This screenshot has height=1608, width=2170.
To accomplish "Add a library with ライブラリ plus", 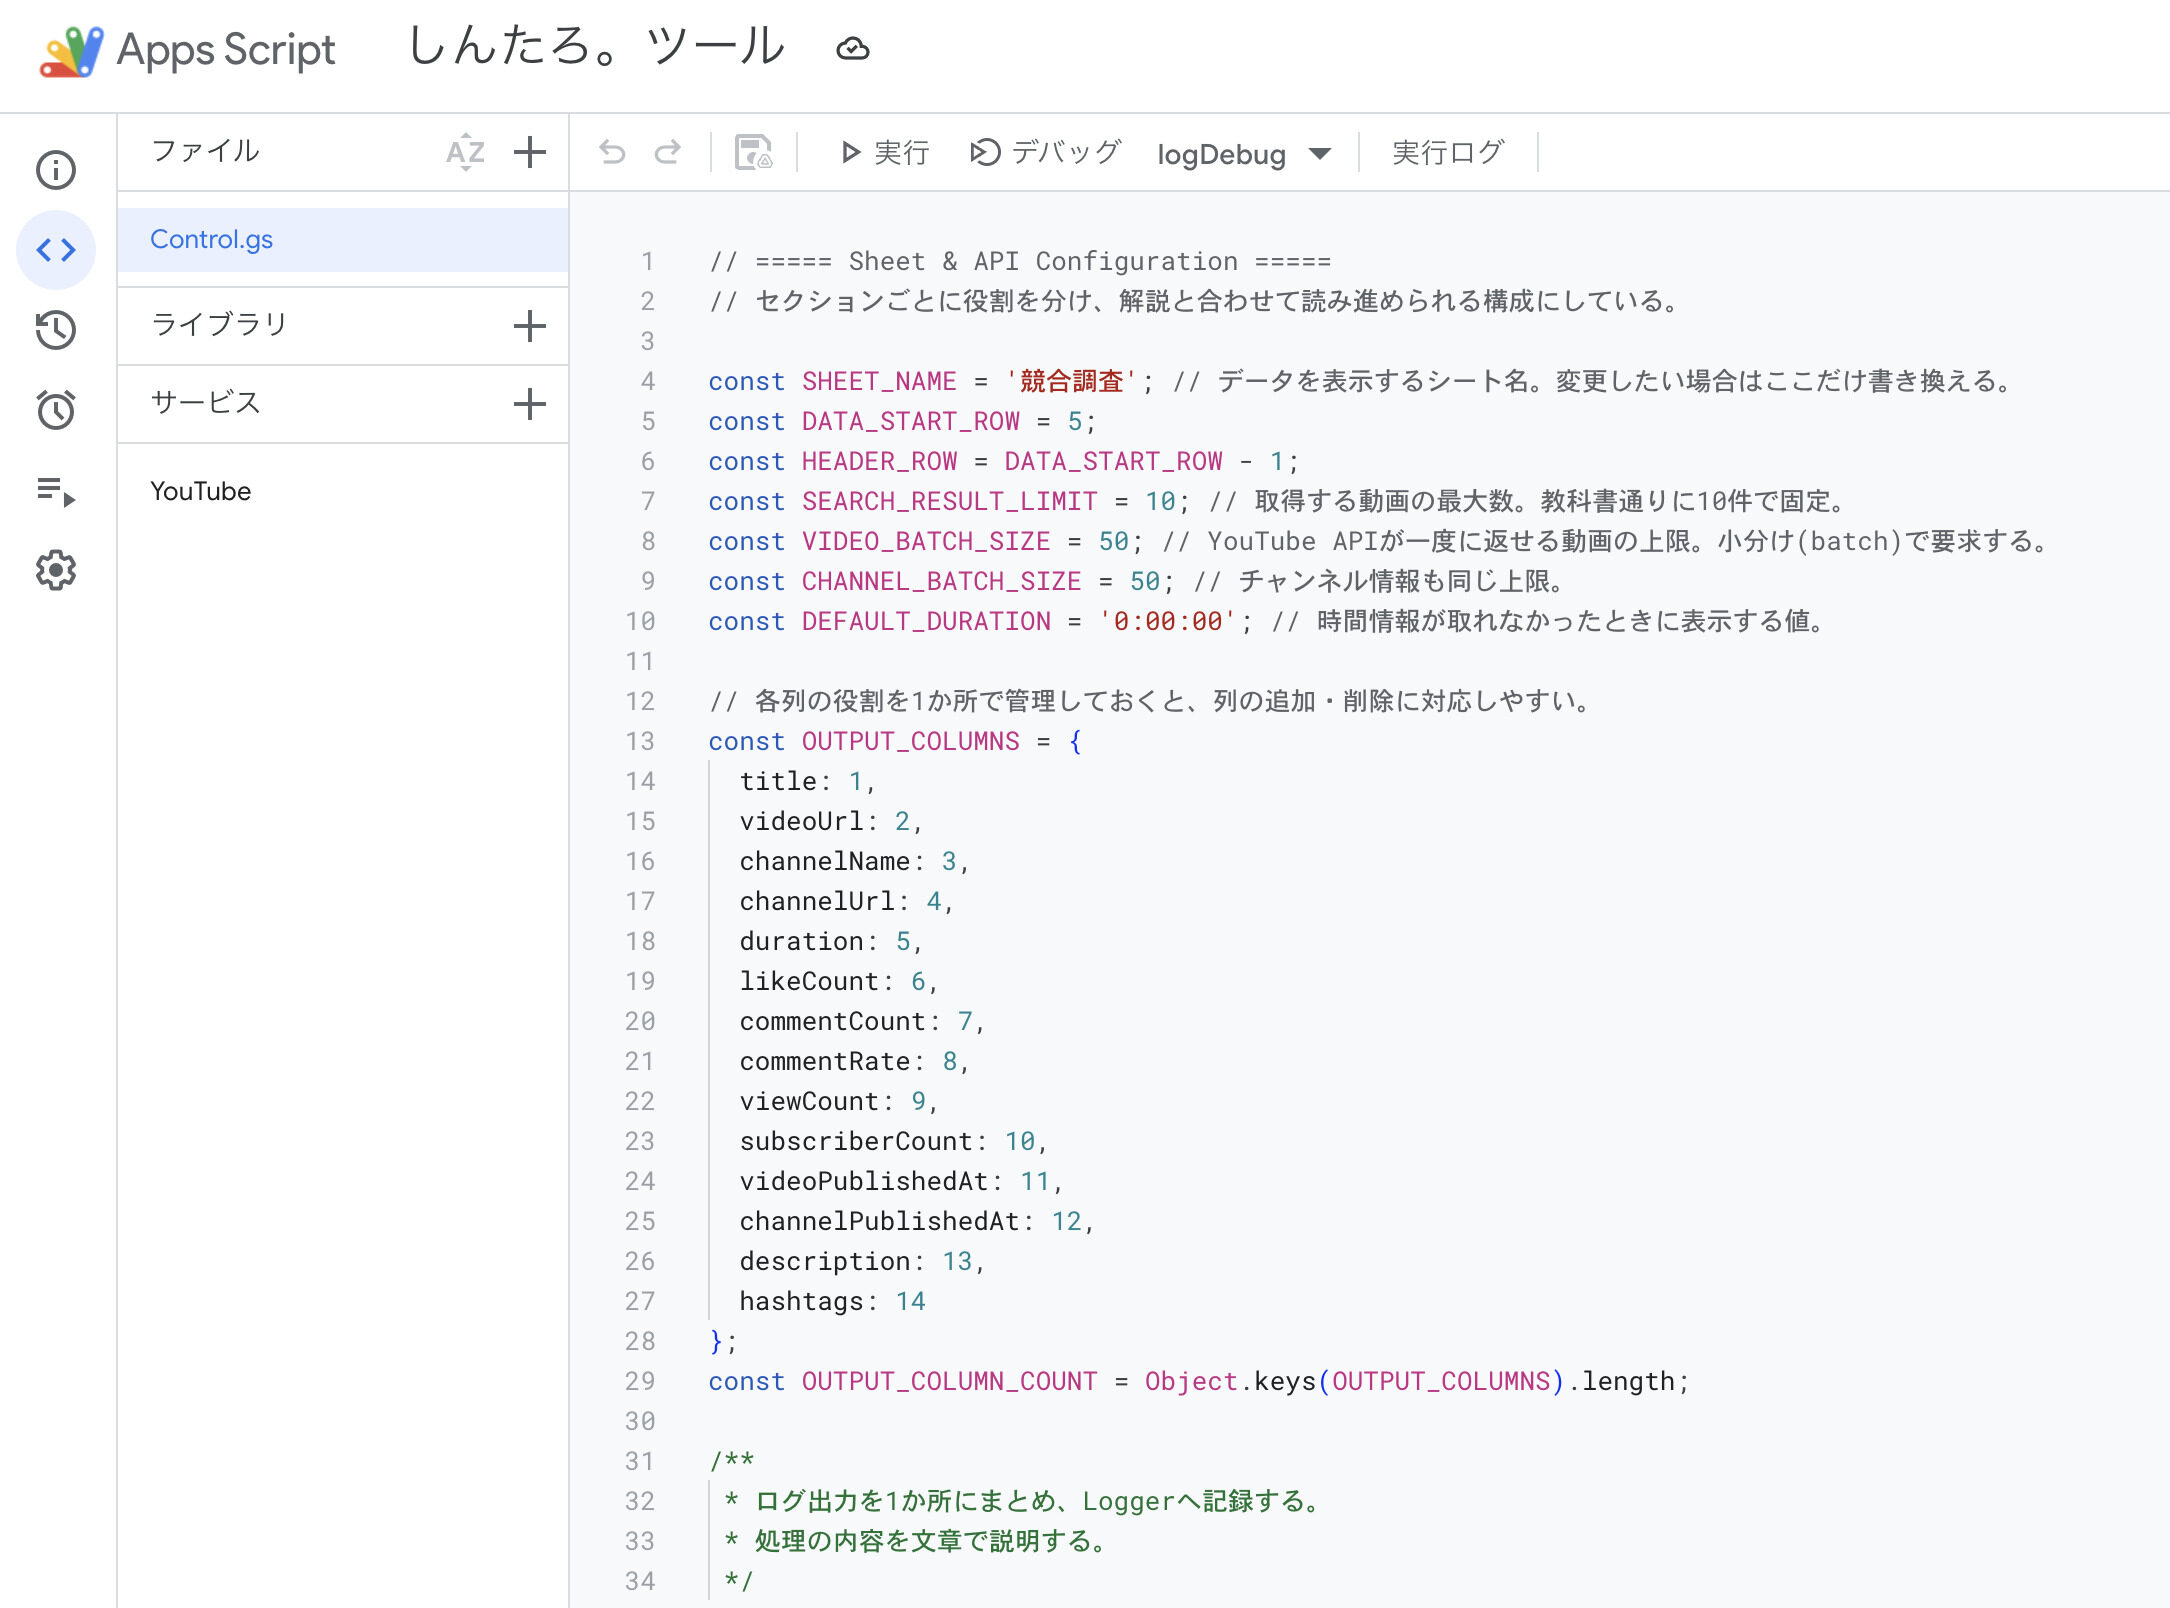I will (x=529, y=326).
